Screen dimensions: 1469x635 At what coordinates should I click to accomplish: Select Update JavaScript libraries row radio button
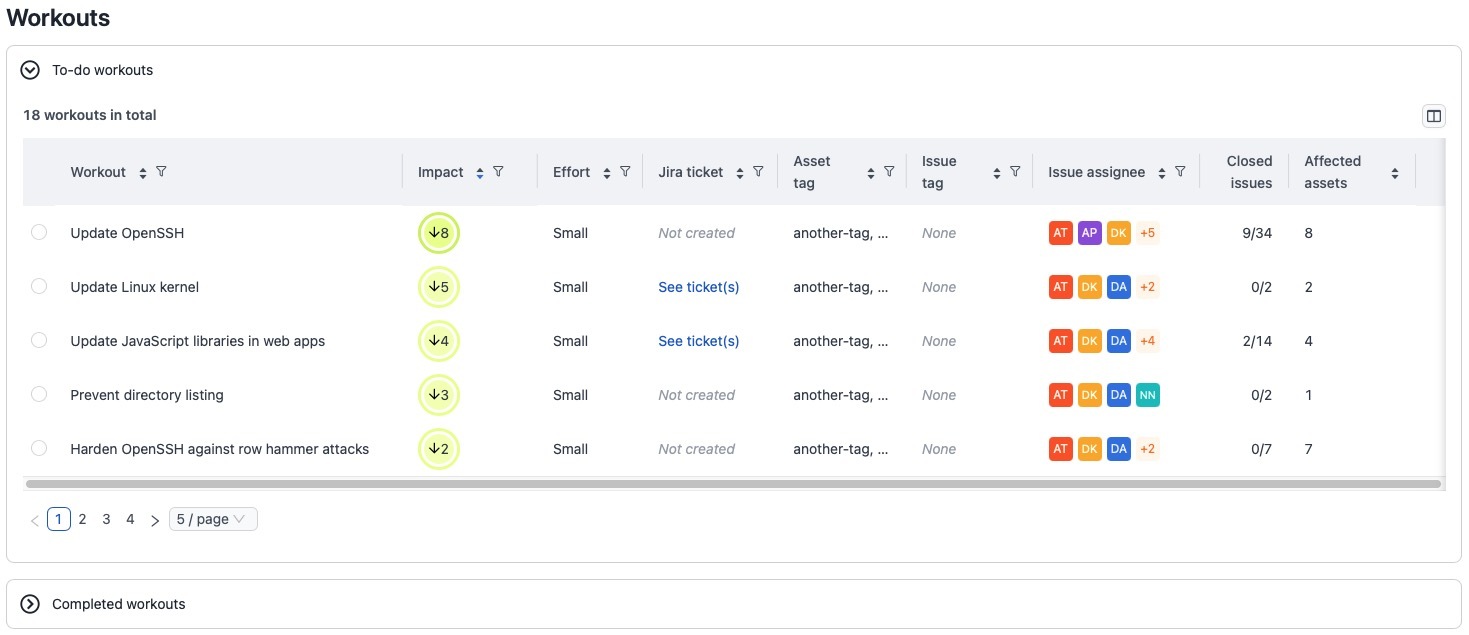pos(39,340)
